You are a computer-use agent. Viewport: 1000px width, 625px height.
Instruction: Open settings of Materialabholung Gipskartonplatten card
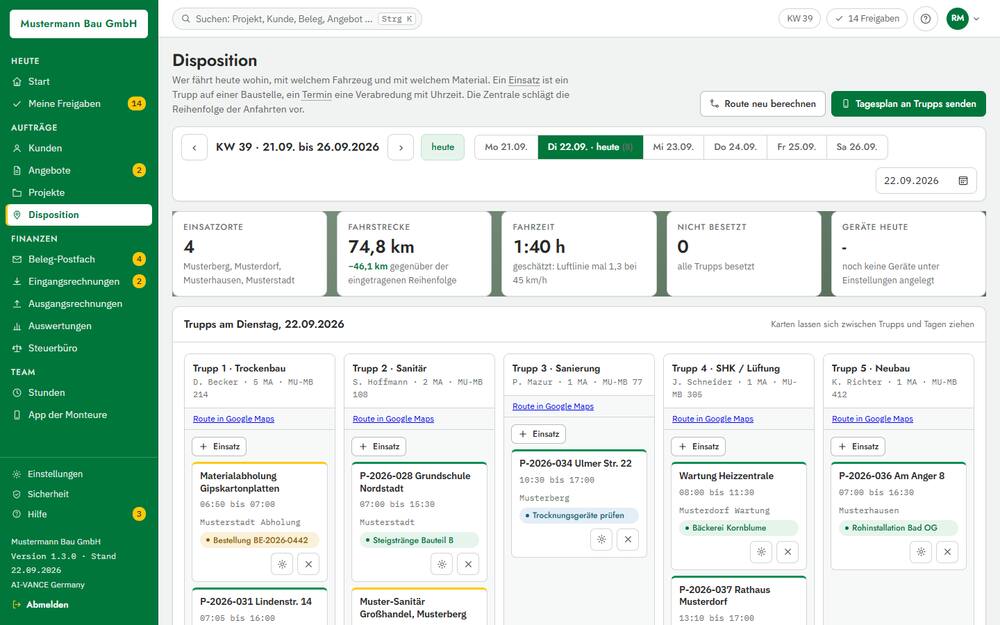(x=282, y=564)
